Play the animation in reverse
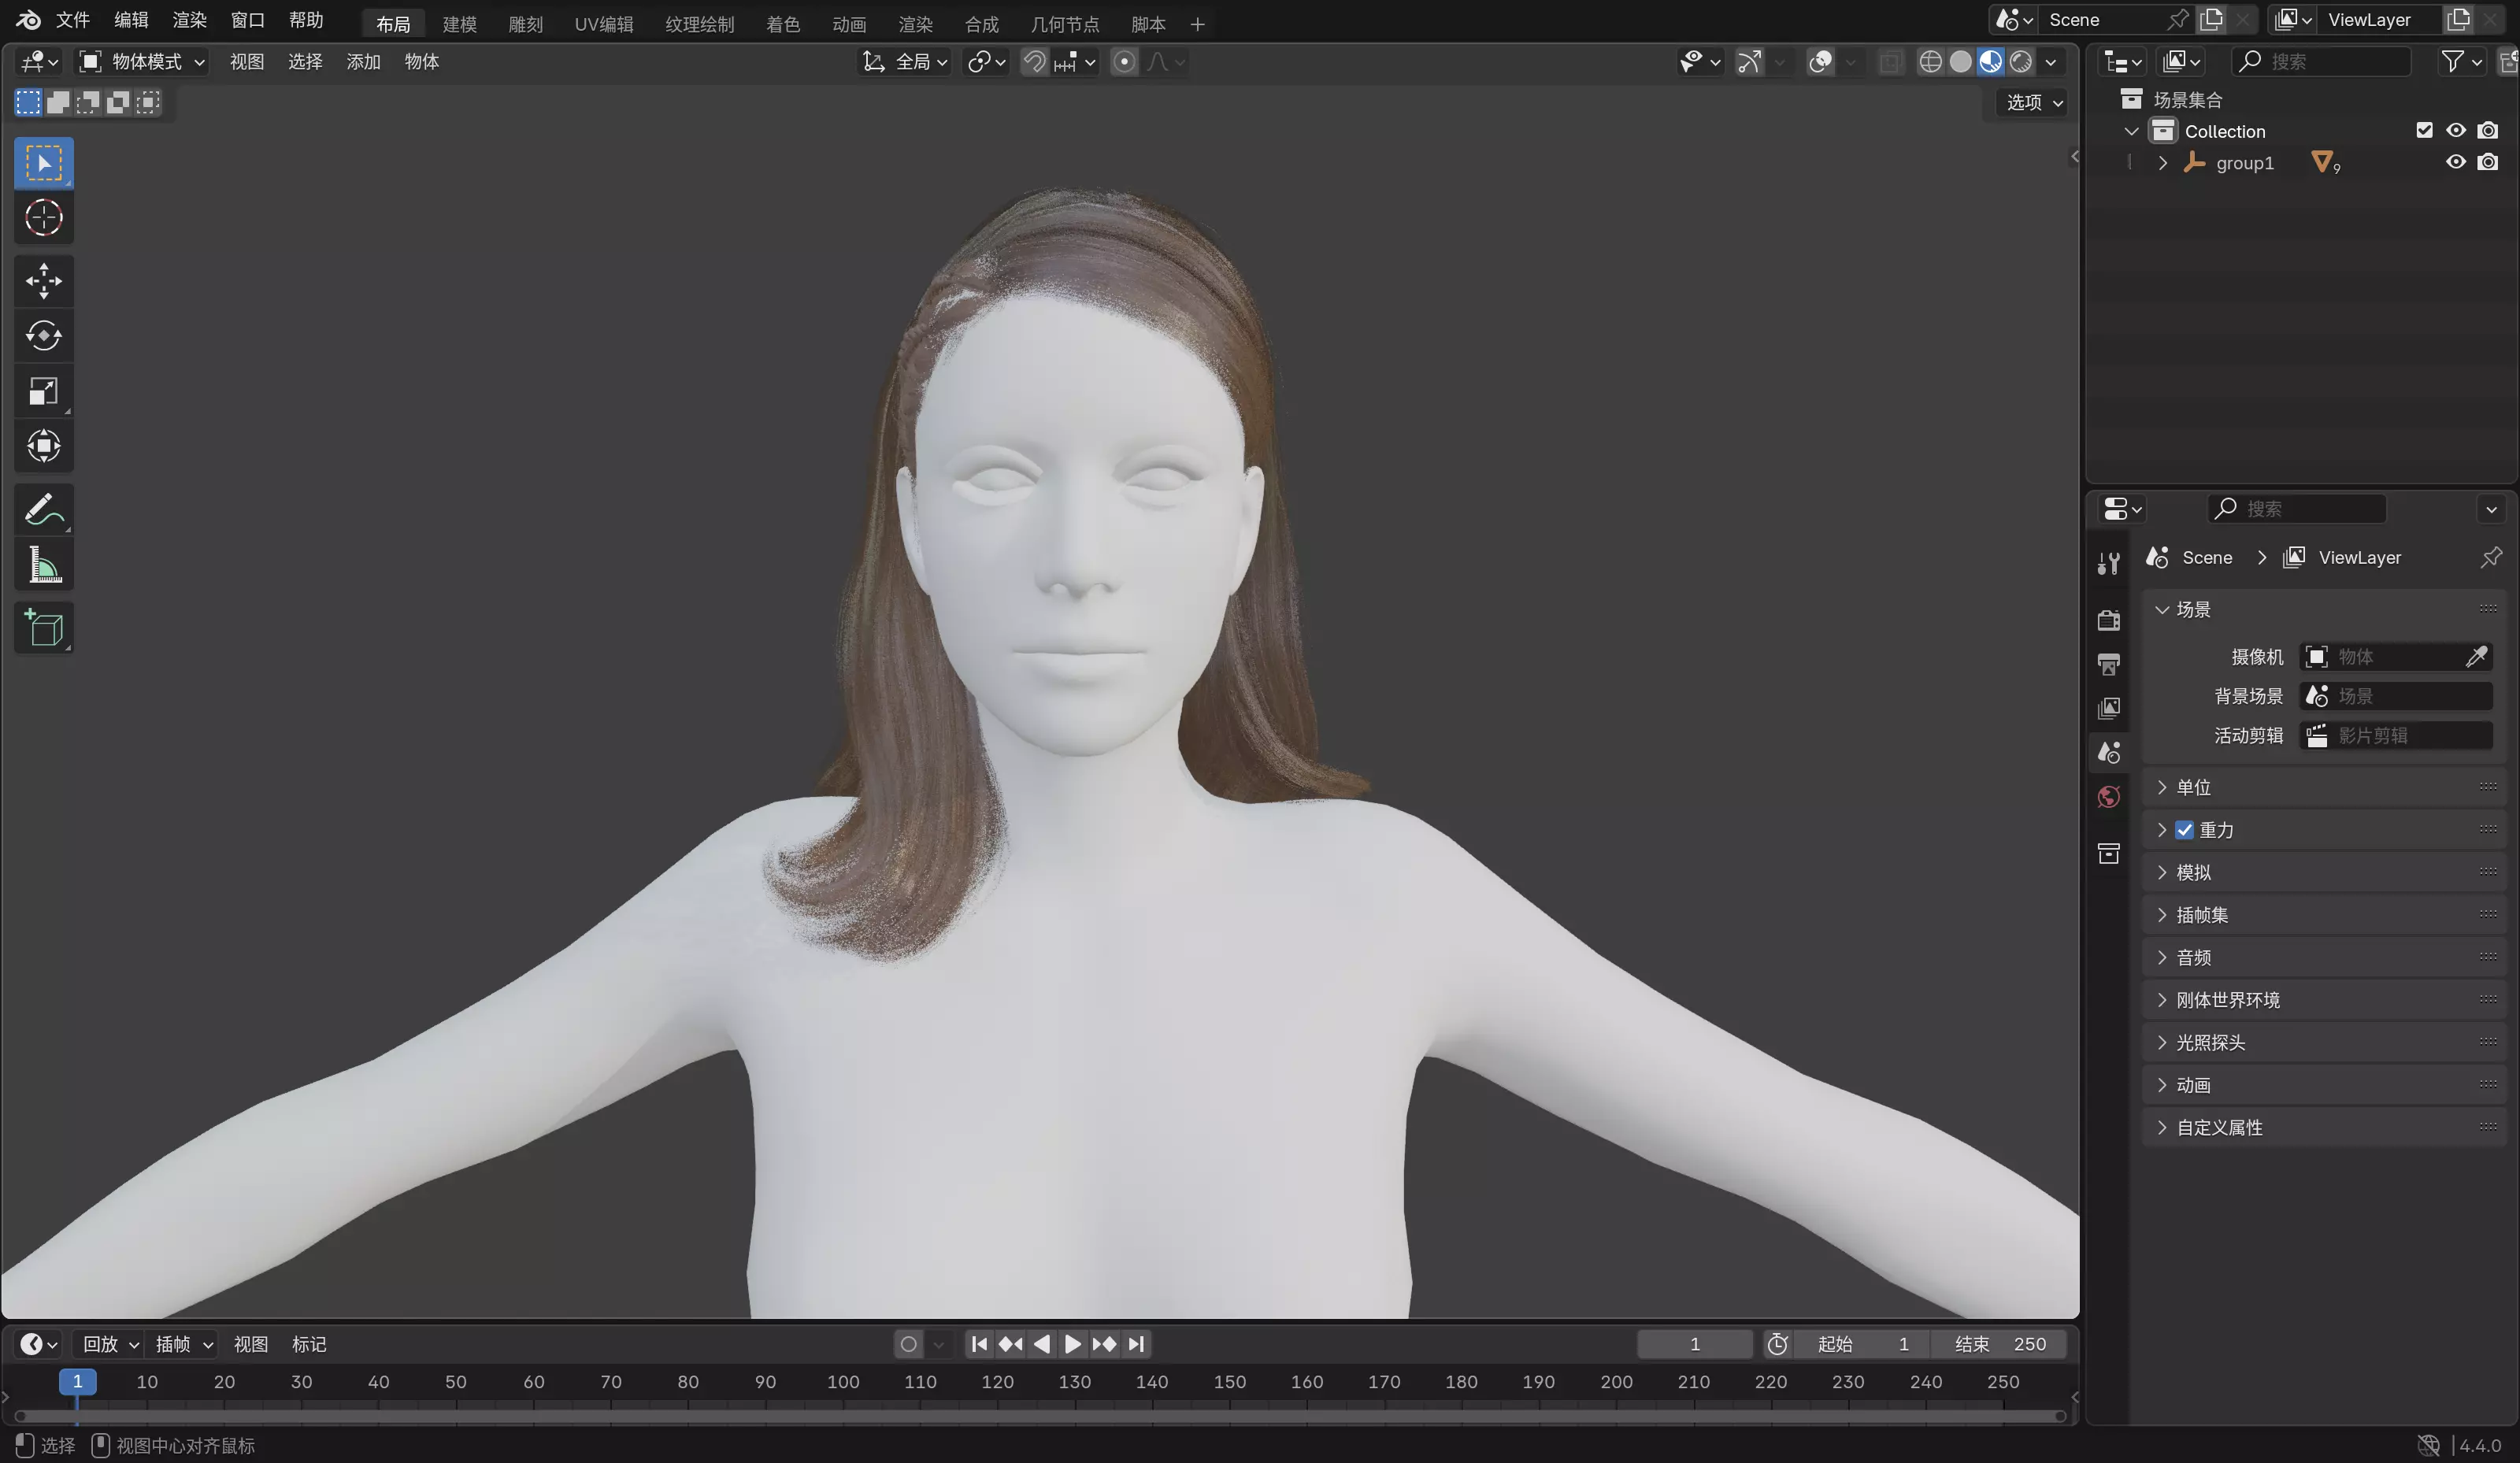This screenshot has height=1463, width=2520. 1041,1344
